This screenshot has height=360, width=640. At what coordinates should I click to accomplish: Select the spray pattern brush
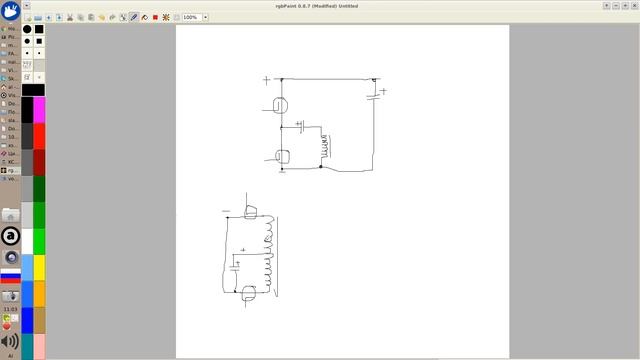pyautogui.click(x=27, y=65)
